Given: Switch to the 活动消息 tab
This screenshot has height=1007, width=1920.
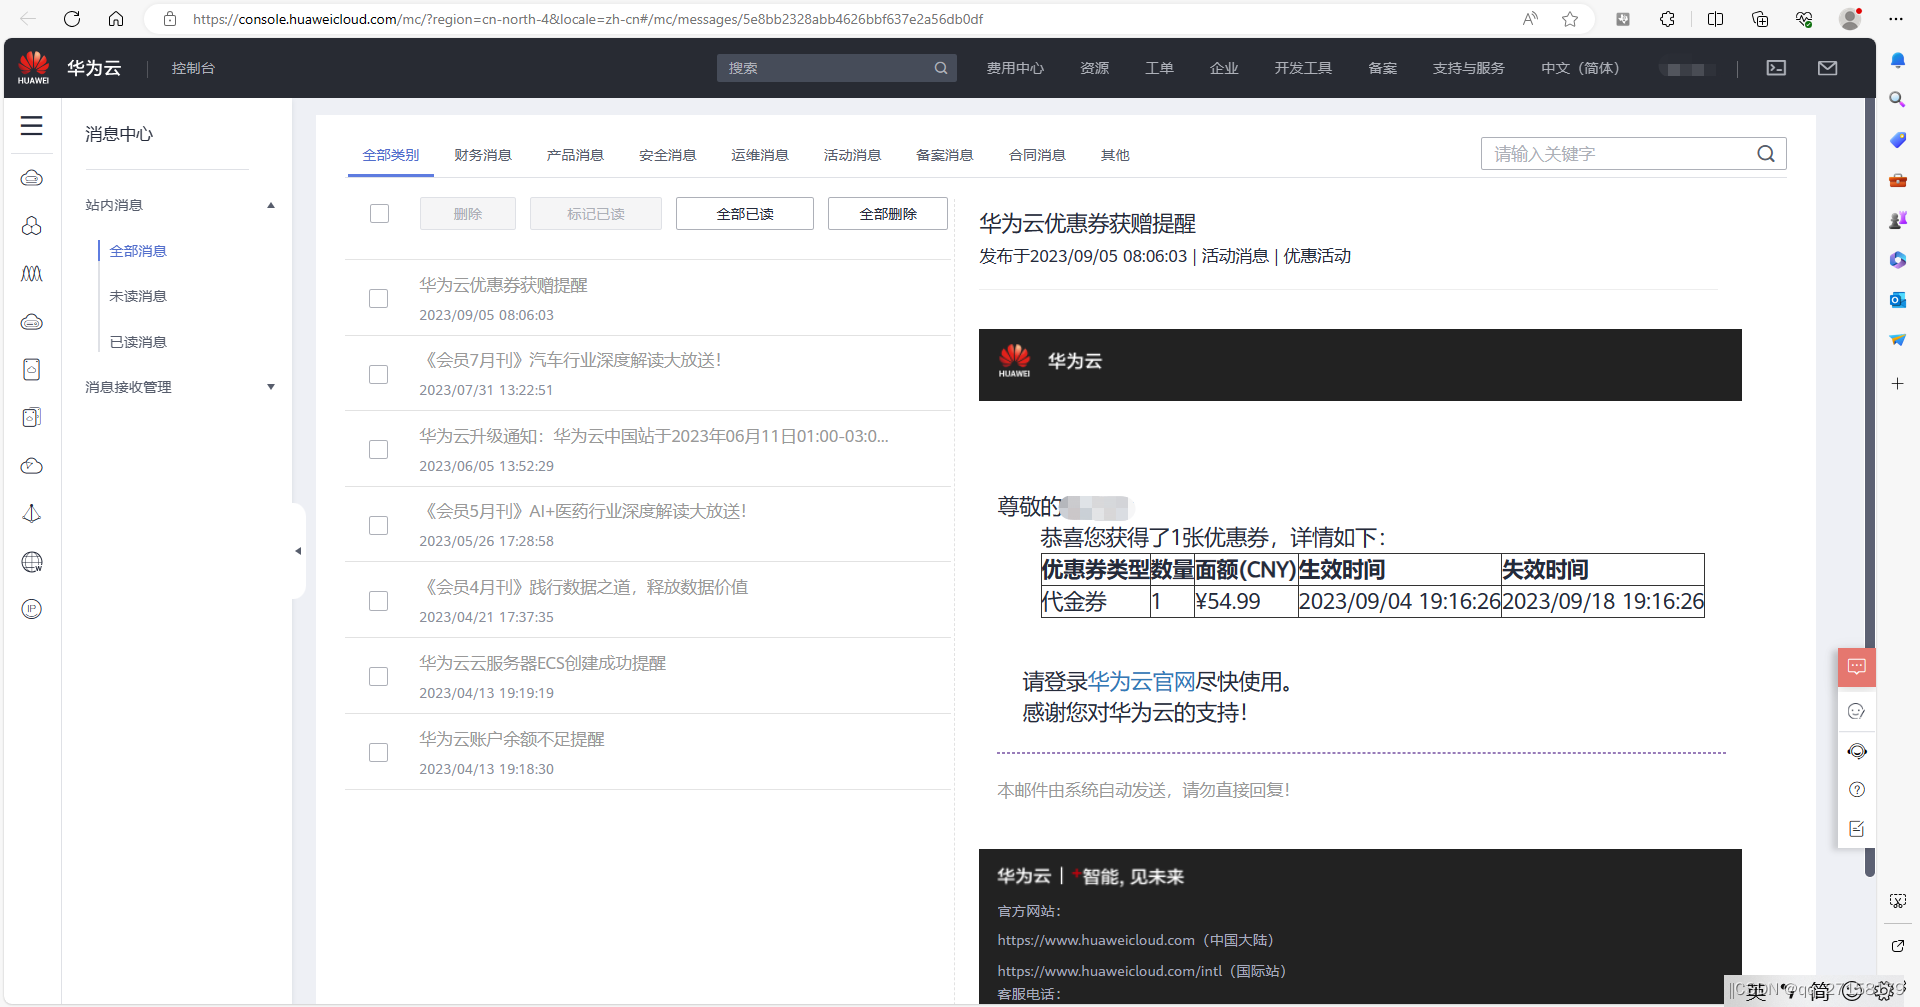Looking at the screenshot, I should point(852,155).
